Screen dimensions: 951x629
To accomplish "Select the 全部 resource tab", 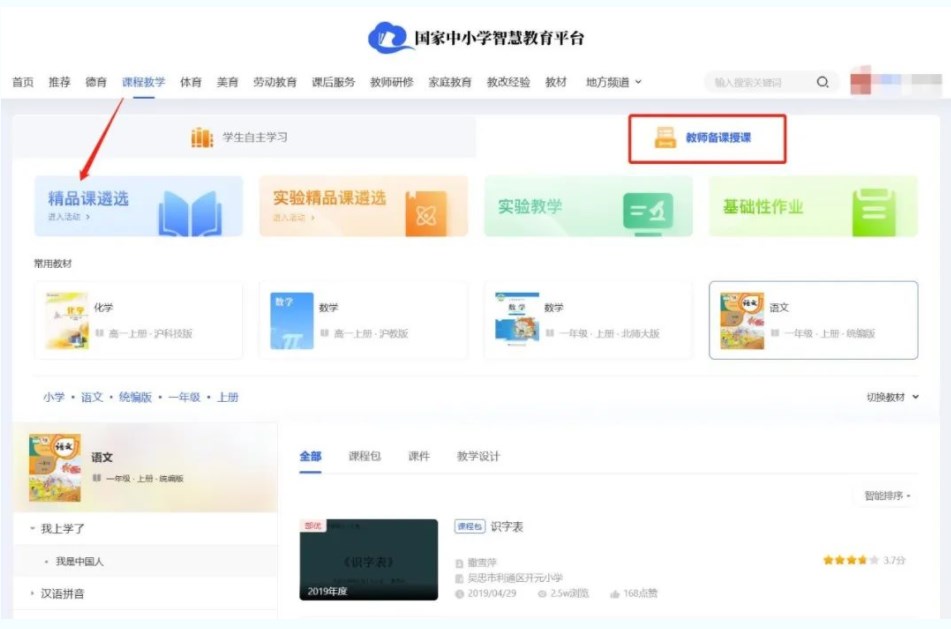I will 310,456.
